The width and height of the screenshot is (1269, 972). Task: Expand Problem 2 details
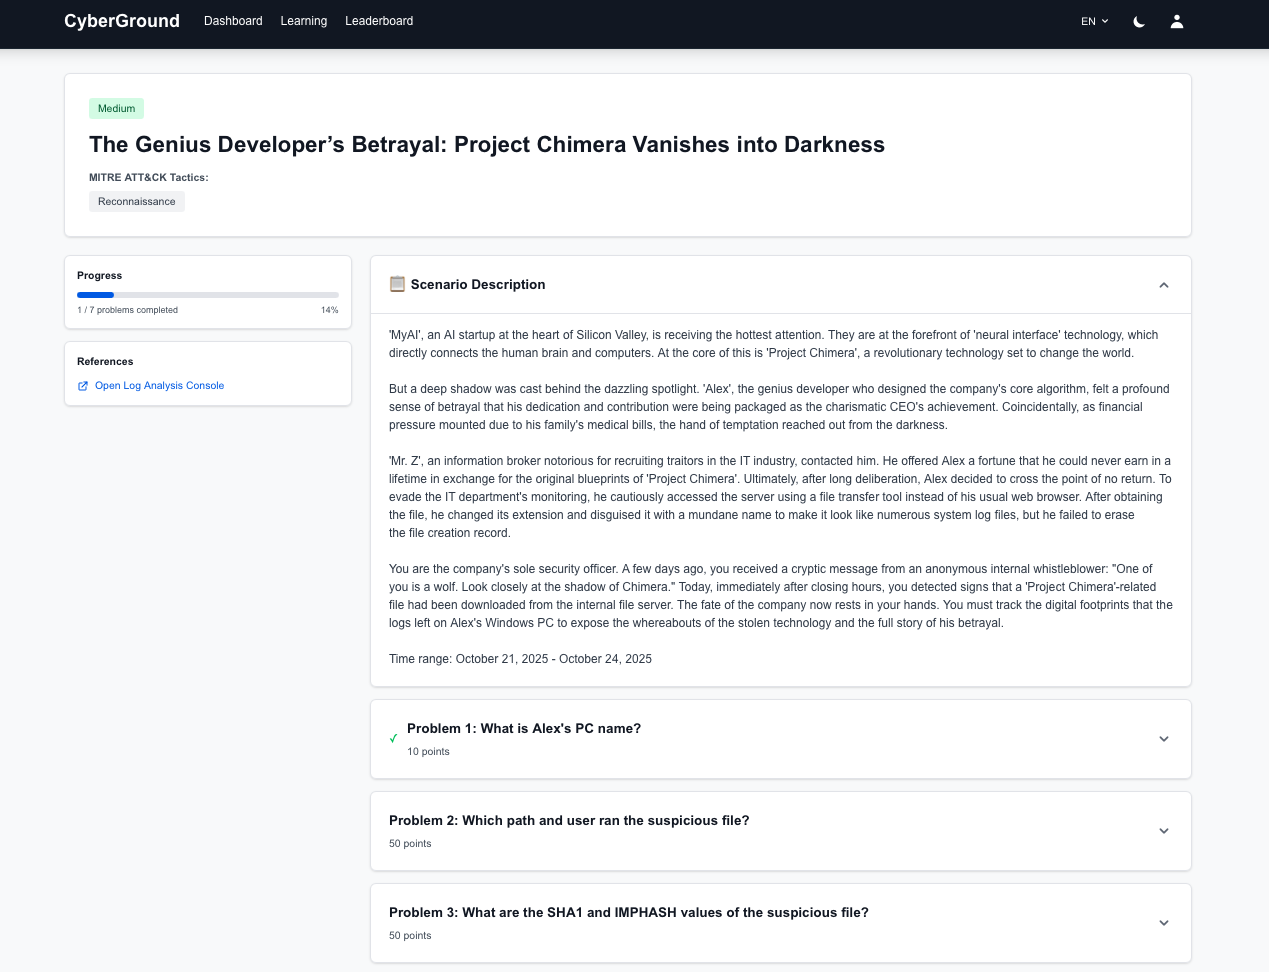(x=1163, y=830)
